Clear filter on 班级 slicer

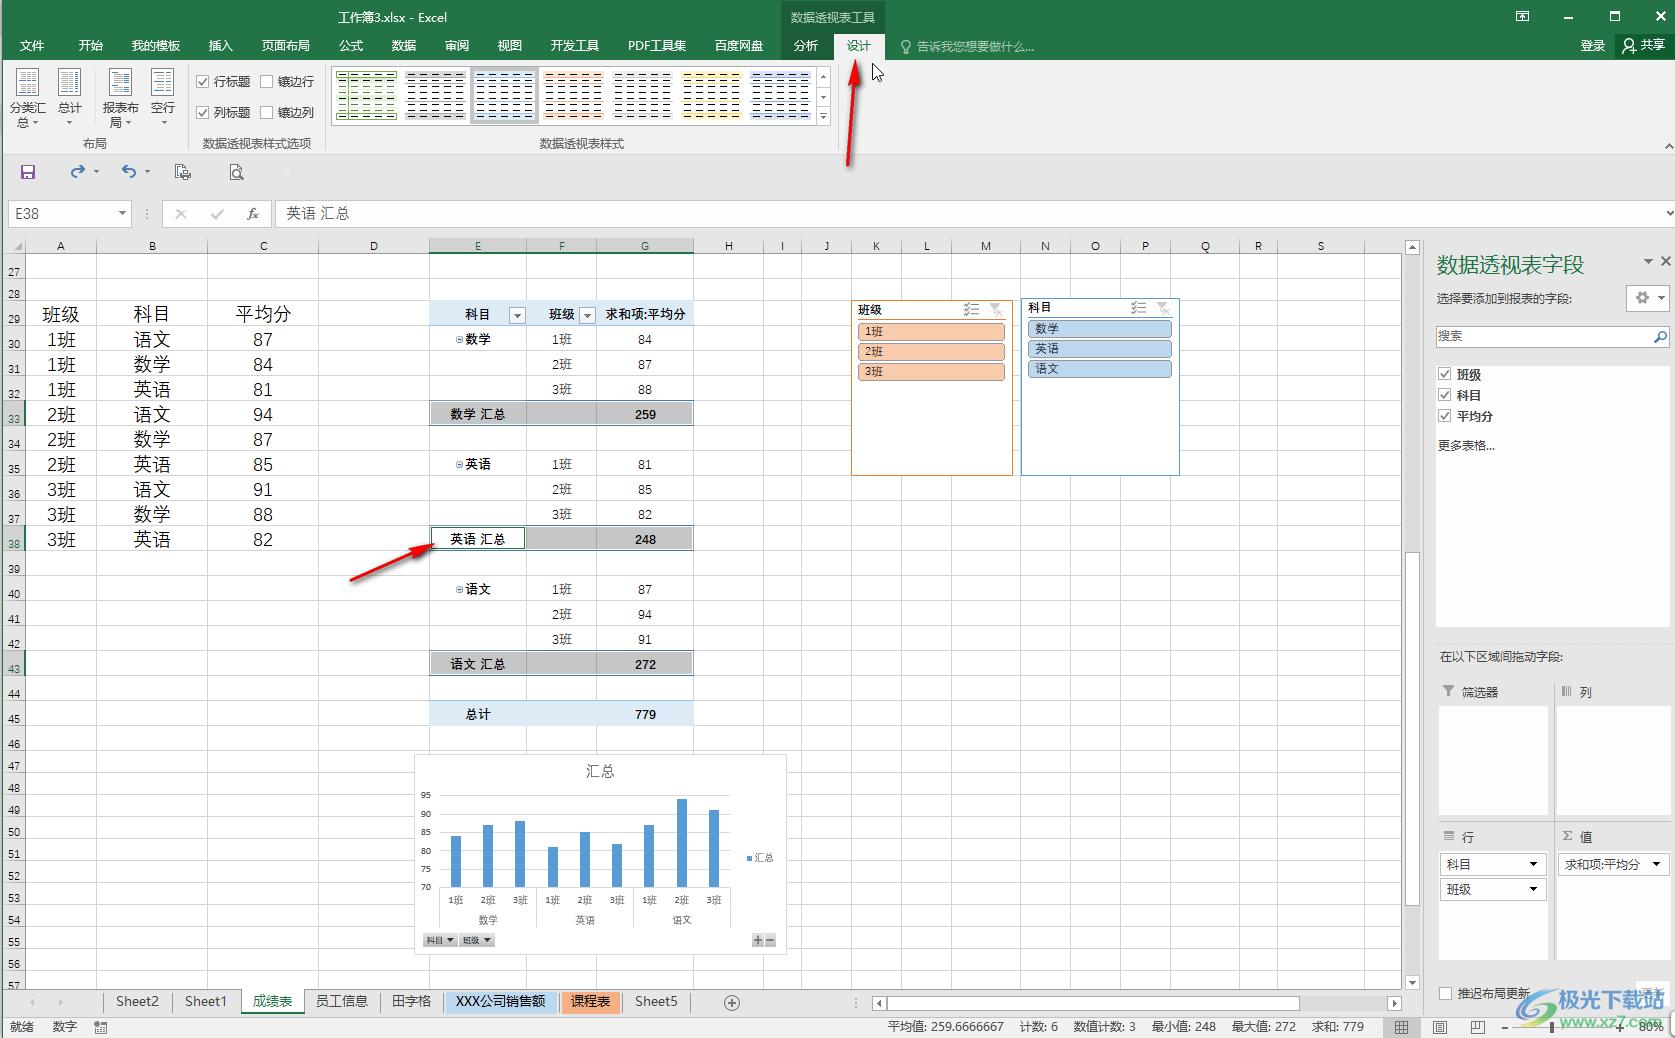coord(996,310)
